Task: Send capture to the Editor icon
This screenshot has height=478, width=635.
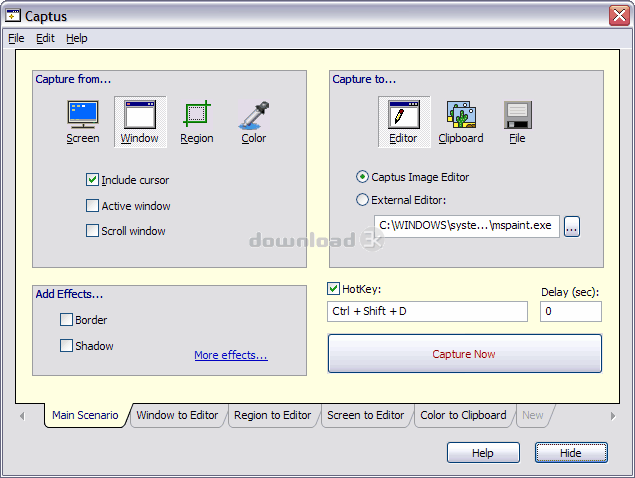Action: 404,122
